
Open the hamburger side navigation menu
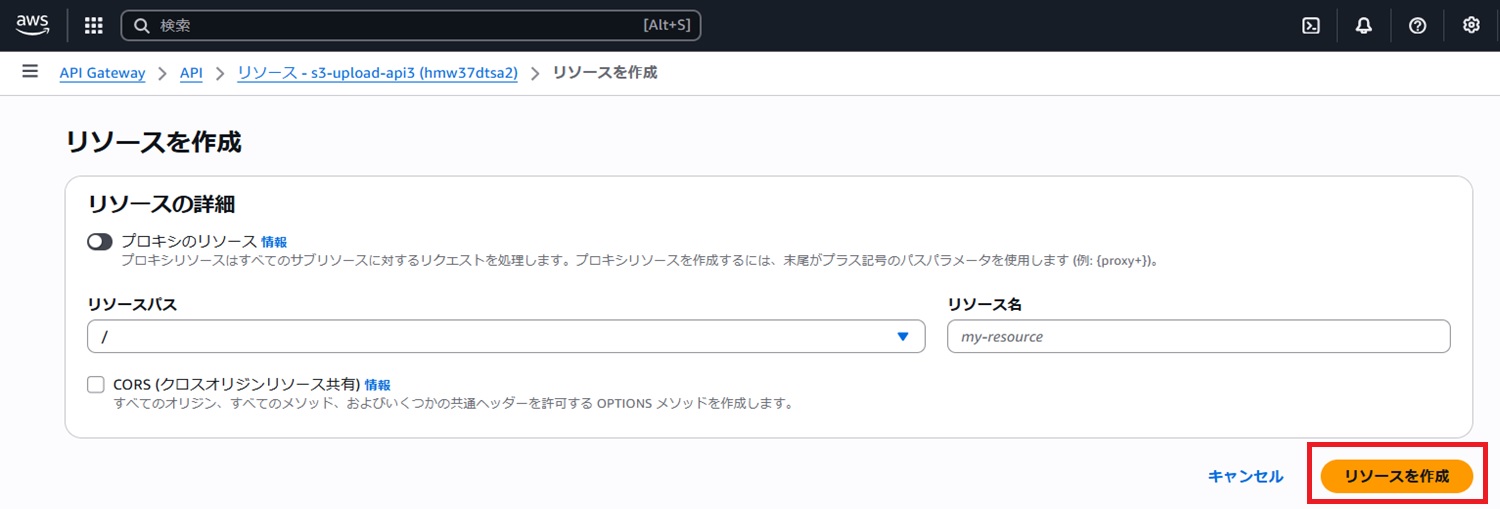(x=30, y=72)
